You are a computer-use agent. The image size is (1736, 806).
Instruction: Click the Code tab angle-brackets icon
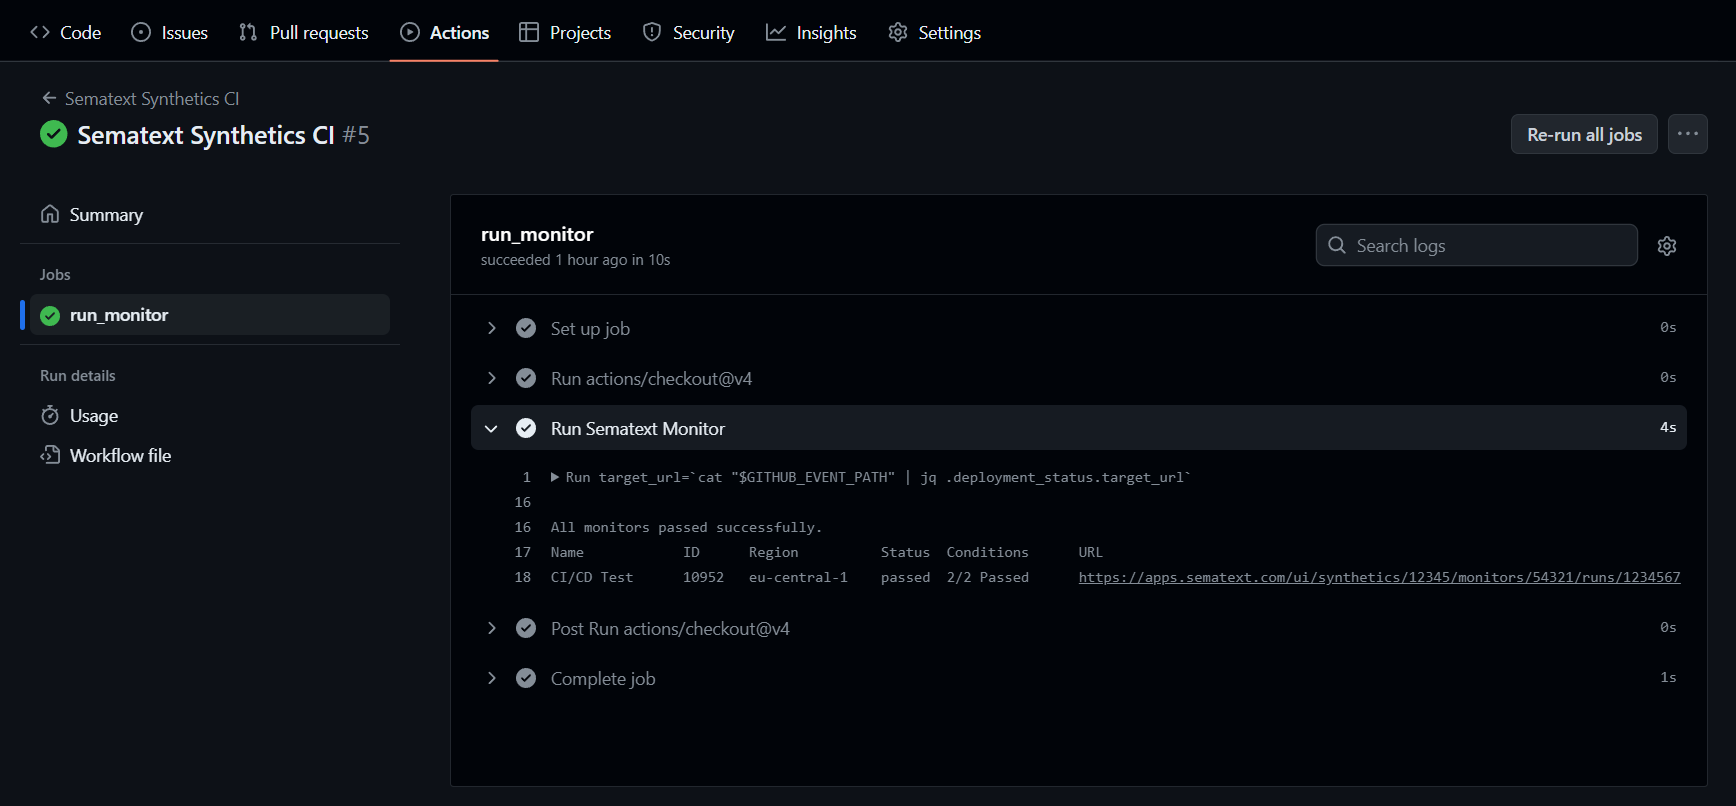(x=40, y=32)
